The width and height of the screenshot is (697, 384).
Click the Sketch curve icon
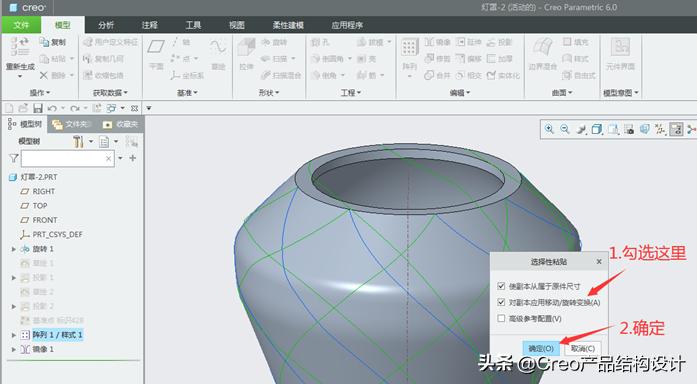click(x=218, y=47)
